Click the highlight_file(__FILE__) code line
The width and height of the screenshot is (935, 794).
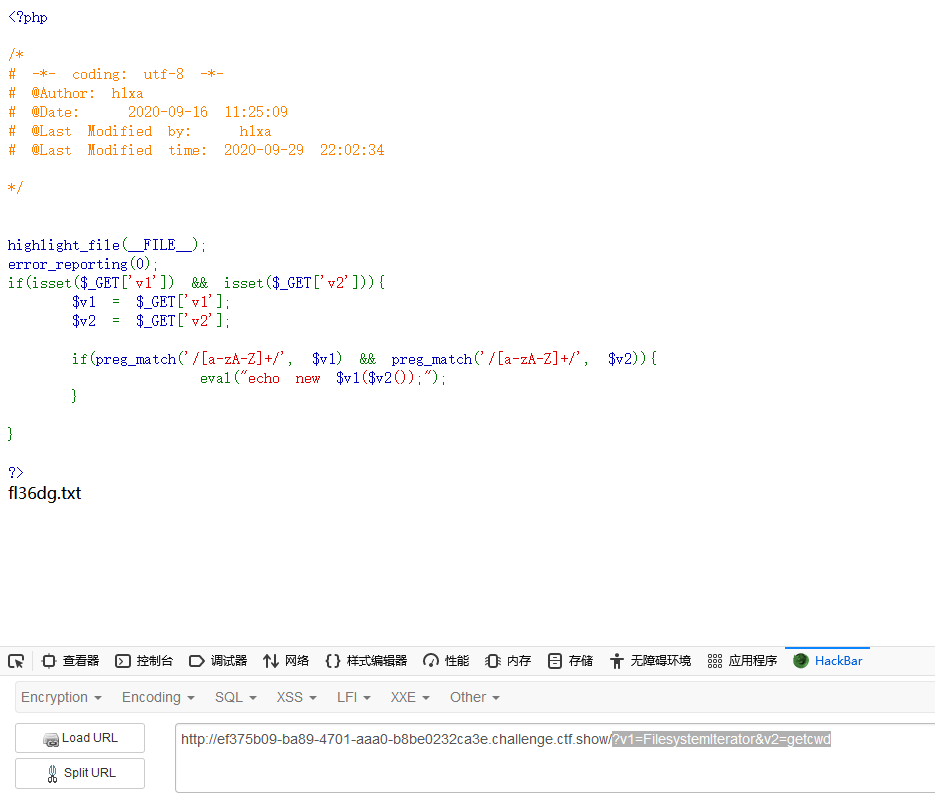pyautogui.click(x=107, y=245)
